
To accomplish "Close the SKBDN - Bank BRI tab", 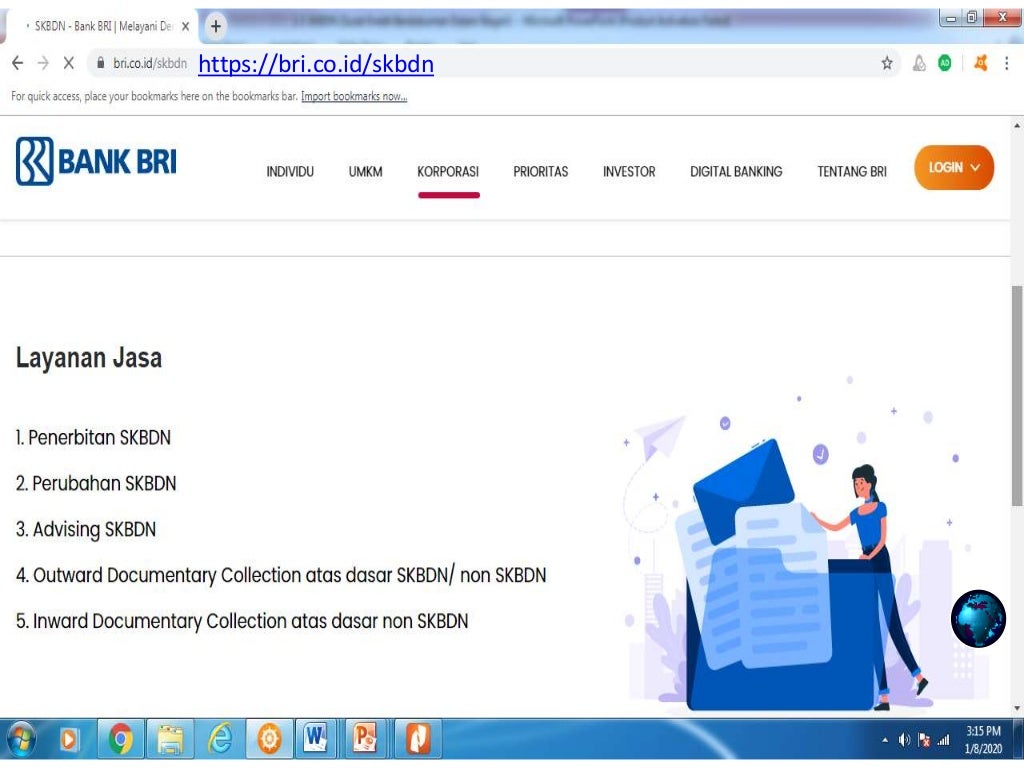I will (185, 26).
